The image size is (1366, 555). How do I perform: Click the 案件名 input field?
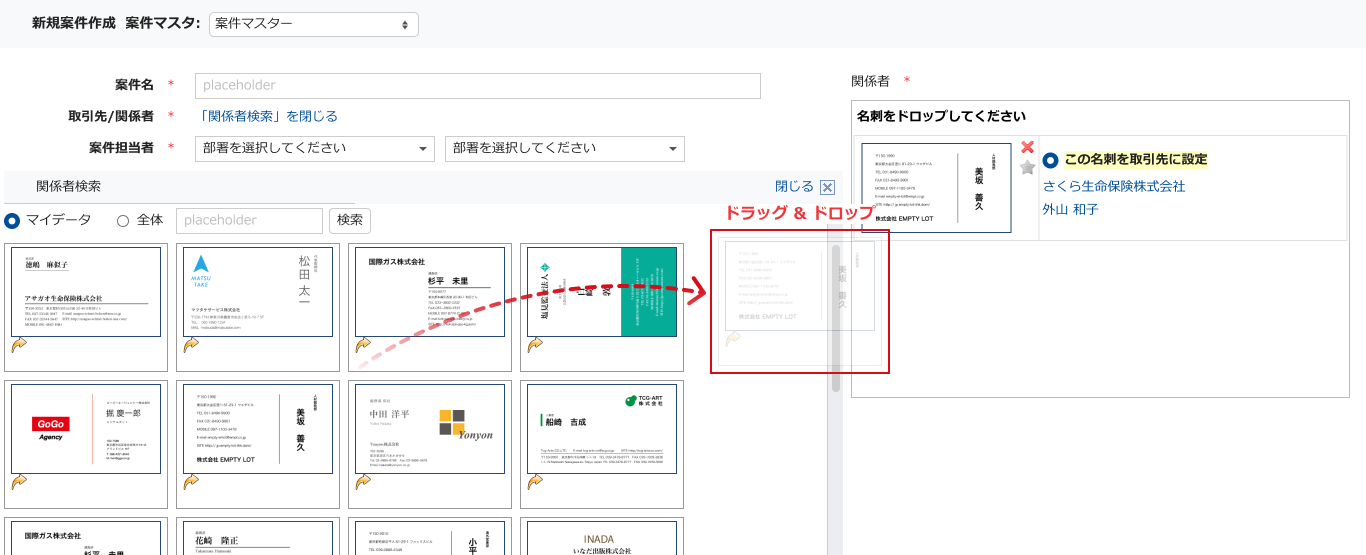[477, 86]
